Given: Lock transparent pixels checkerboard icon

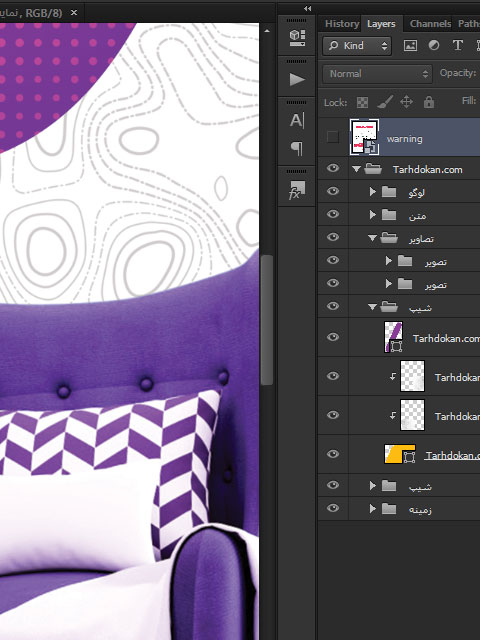Looking at the screenshot, I should click(362, 102).
